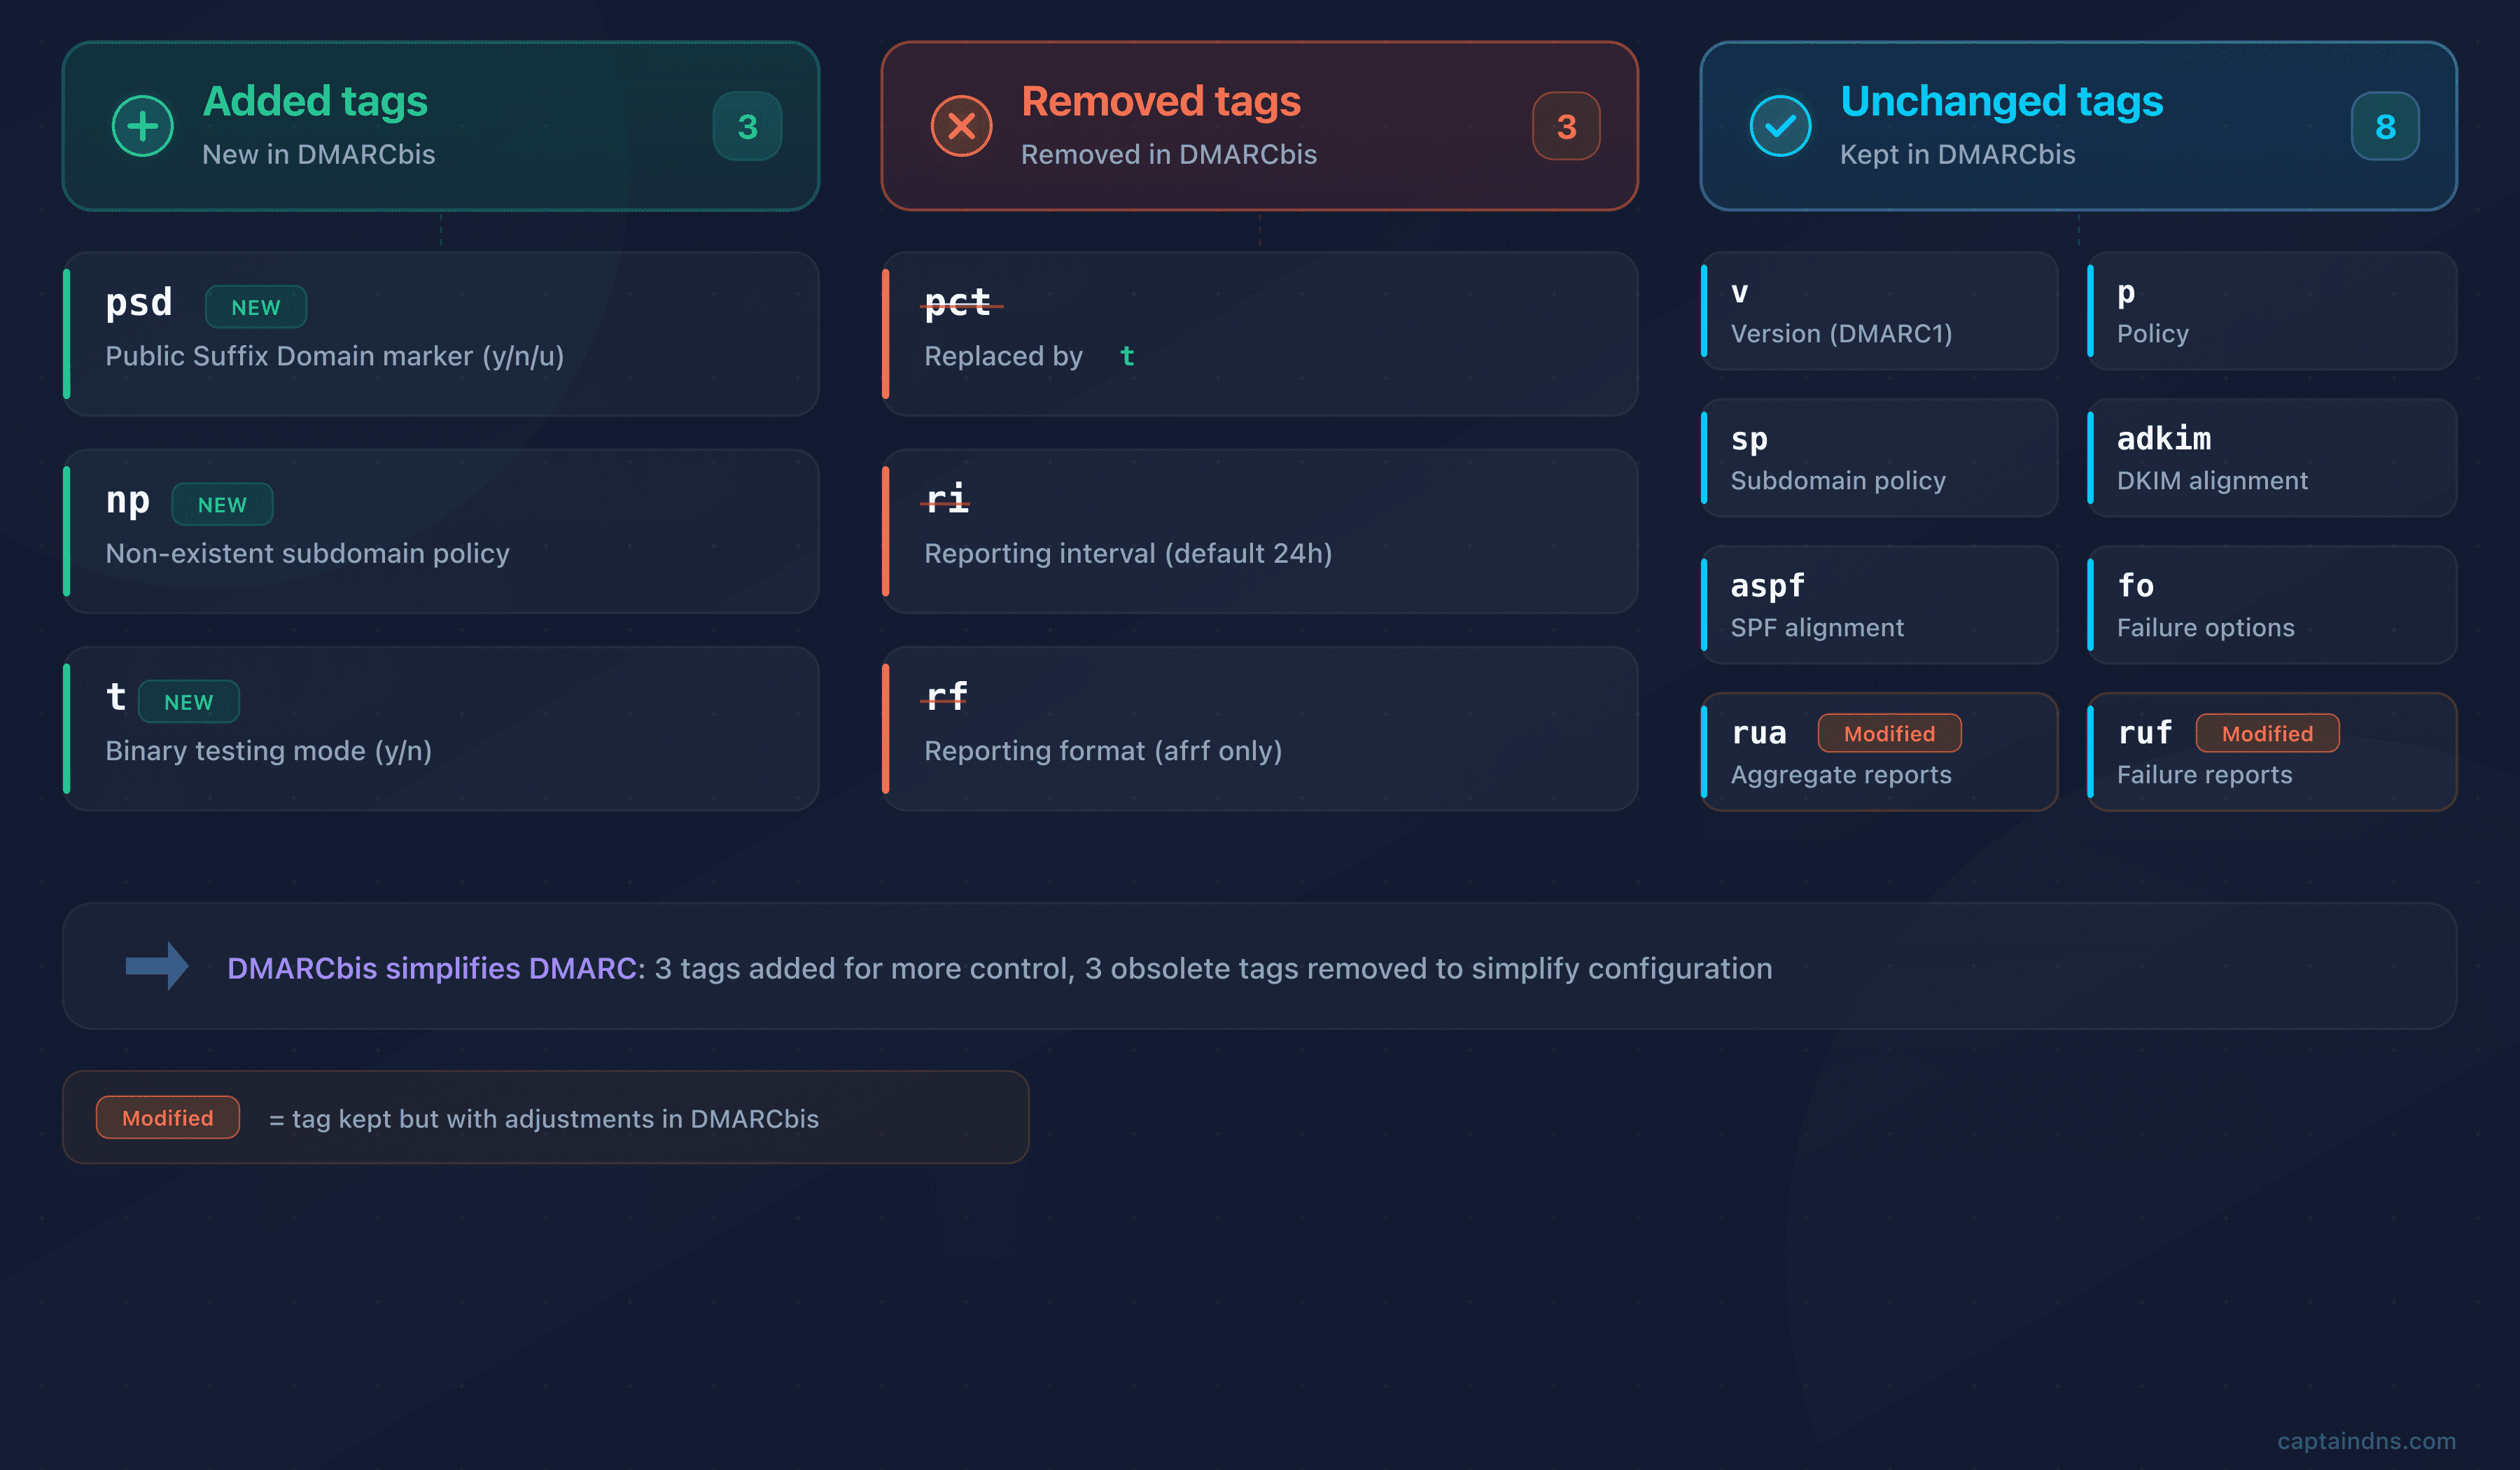Select the v Version (DMARC1) card
Screen dimensions: 2520x1470
(1879, 311)
